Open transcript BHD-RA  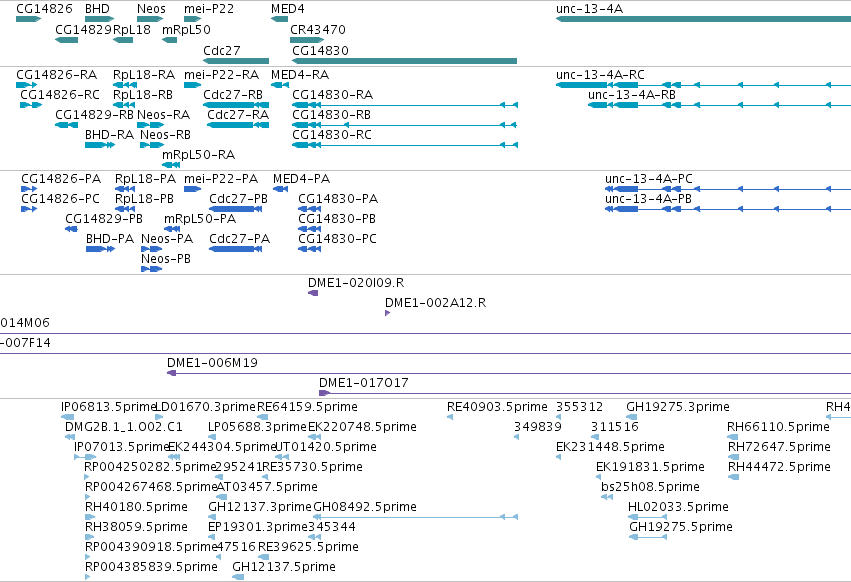(109, 135)
